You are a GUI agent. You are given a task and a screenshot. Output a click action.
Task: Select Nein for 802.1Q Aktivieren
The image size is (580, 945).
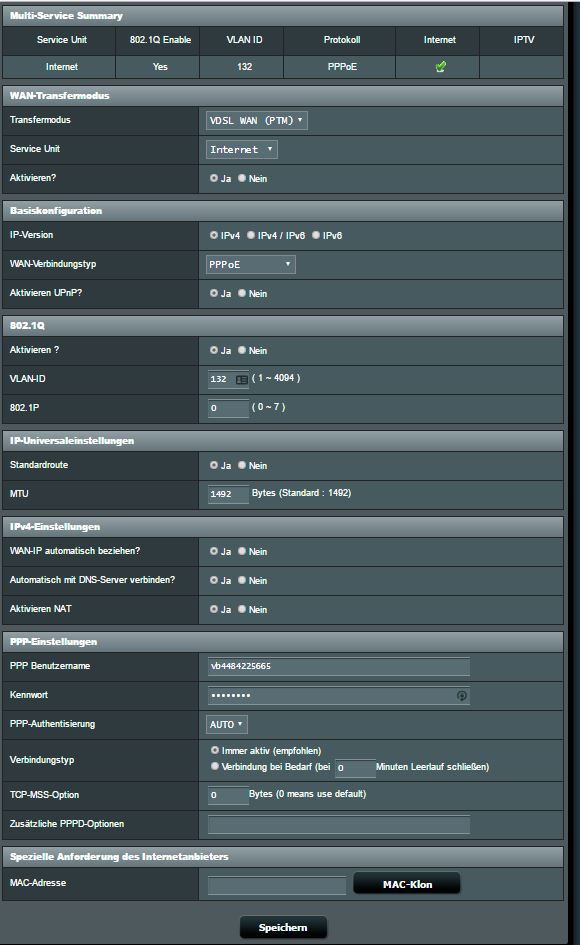[242, 350]
